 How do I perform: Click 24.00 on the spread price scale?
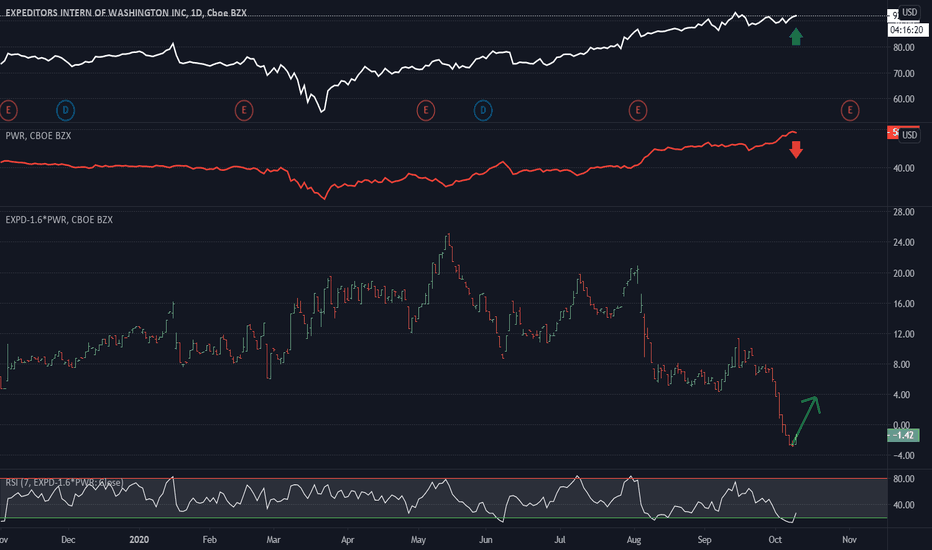tap(903, 242)
